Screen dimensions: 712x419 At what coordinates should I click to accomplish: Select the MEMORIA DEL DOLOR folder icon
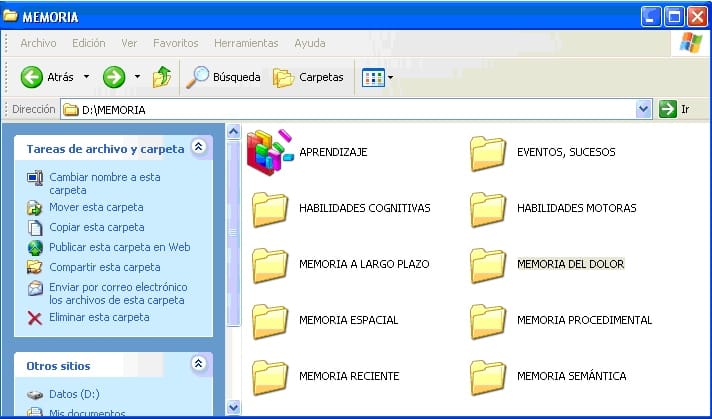488,266
